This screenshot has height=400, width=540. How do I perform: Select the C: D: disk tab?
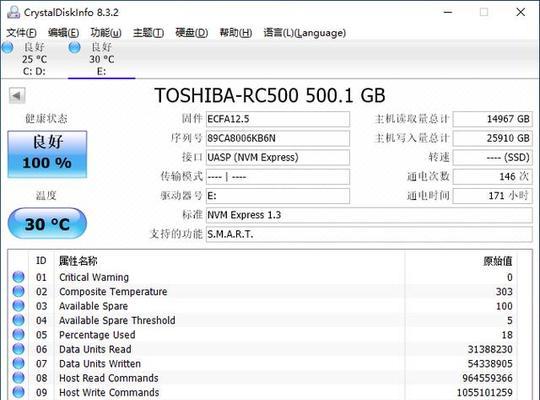(x=34, y=59)
